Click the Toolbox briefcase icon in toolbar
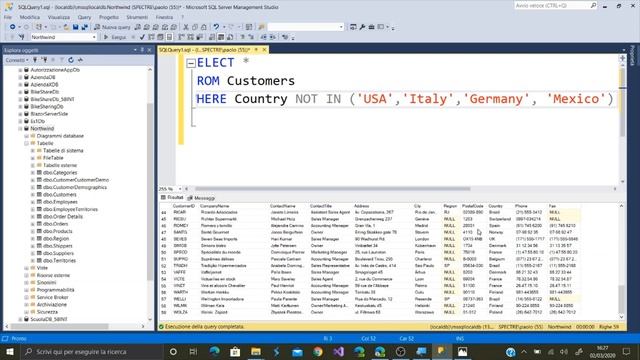This screenshot has width=640, height=360. click(371, 27)
